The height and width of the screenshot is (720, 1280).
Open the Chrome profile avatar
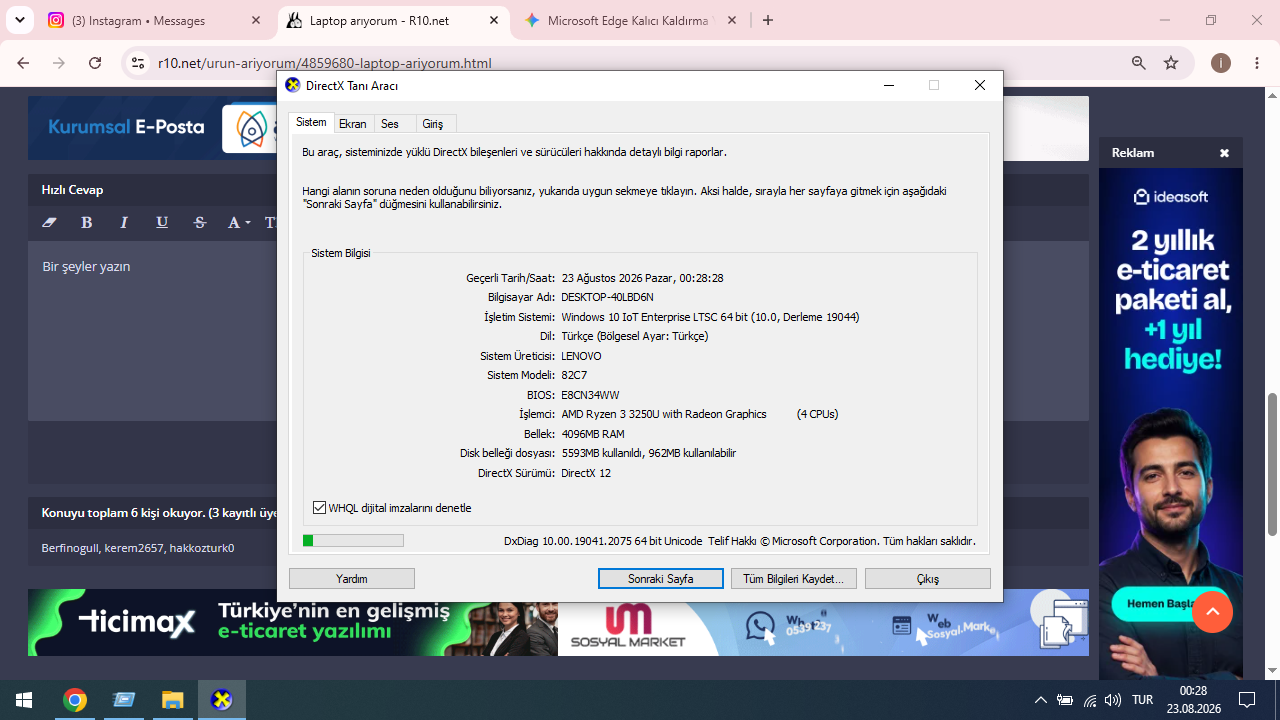click(1221, 63)
